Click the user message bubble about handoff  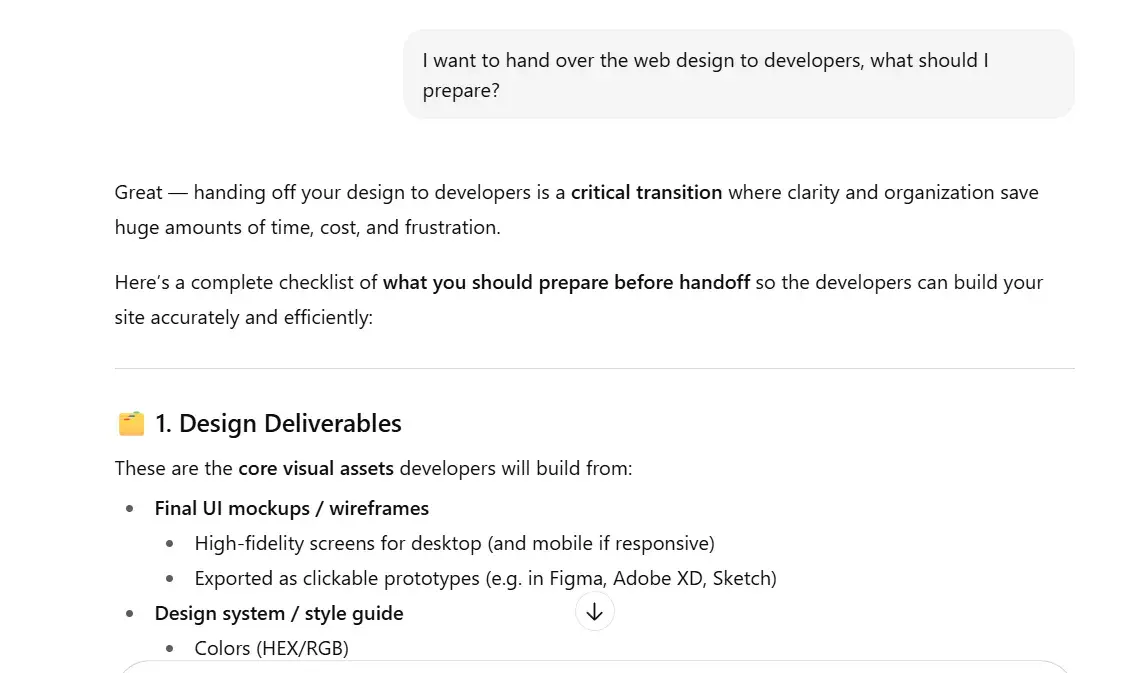click(739, 74)
